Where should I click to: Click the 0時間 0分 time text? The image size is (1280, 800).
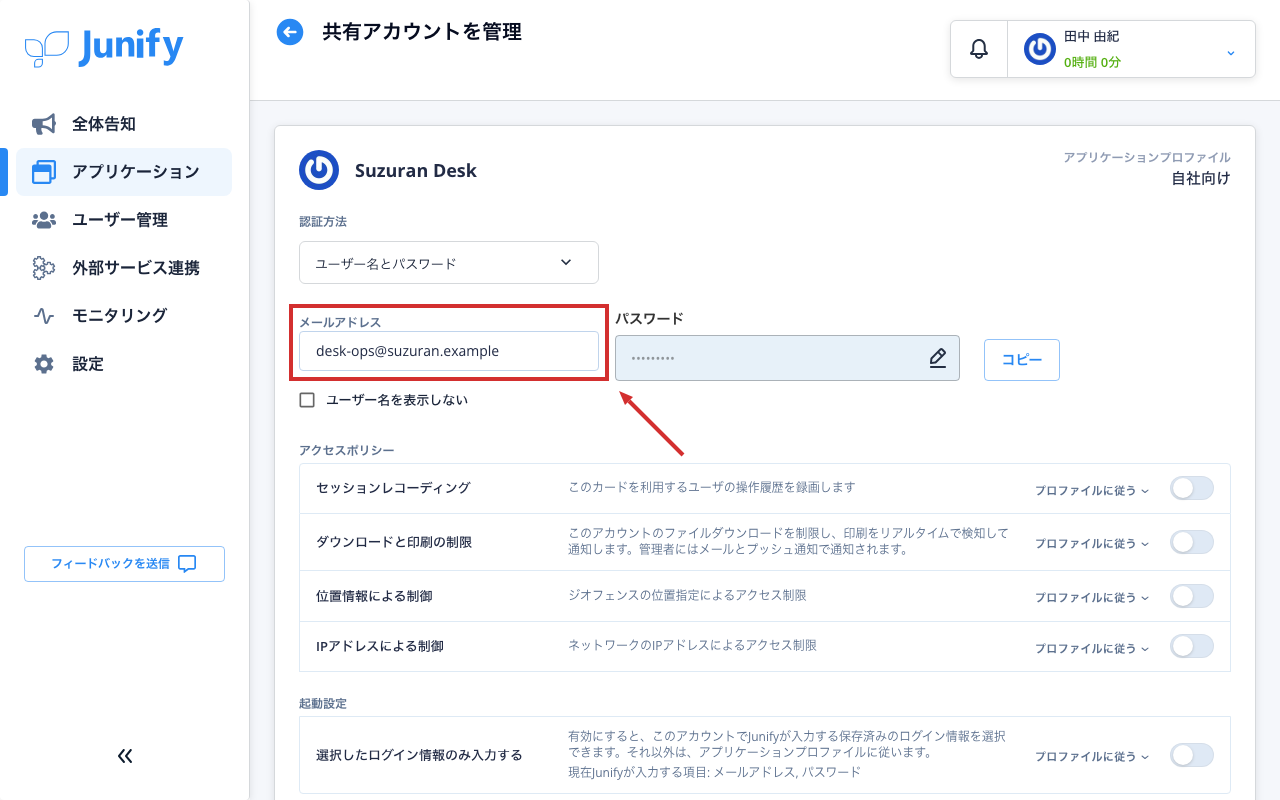point(1092,62)
